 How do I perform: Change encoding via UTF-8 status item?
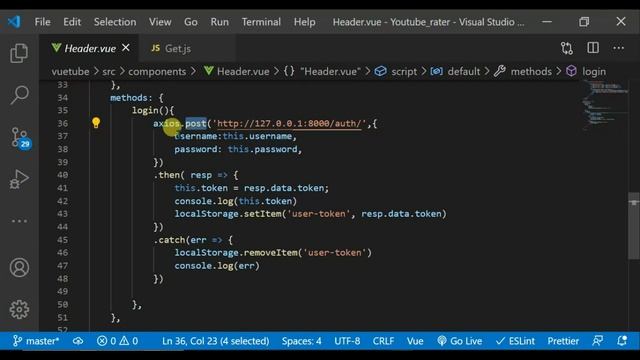click(347, 341)
